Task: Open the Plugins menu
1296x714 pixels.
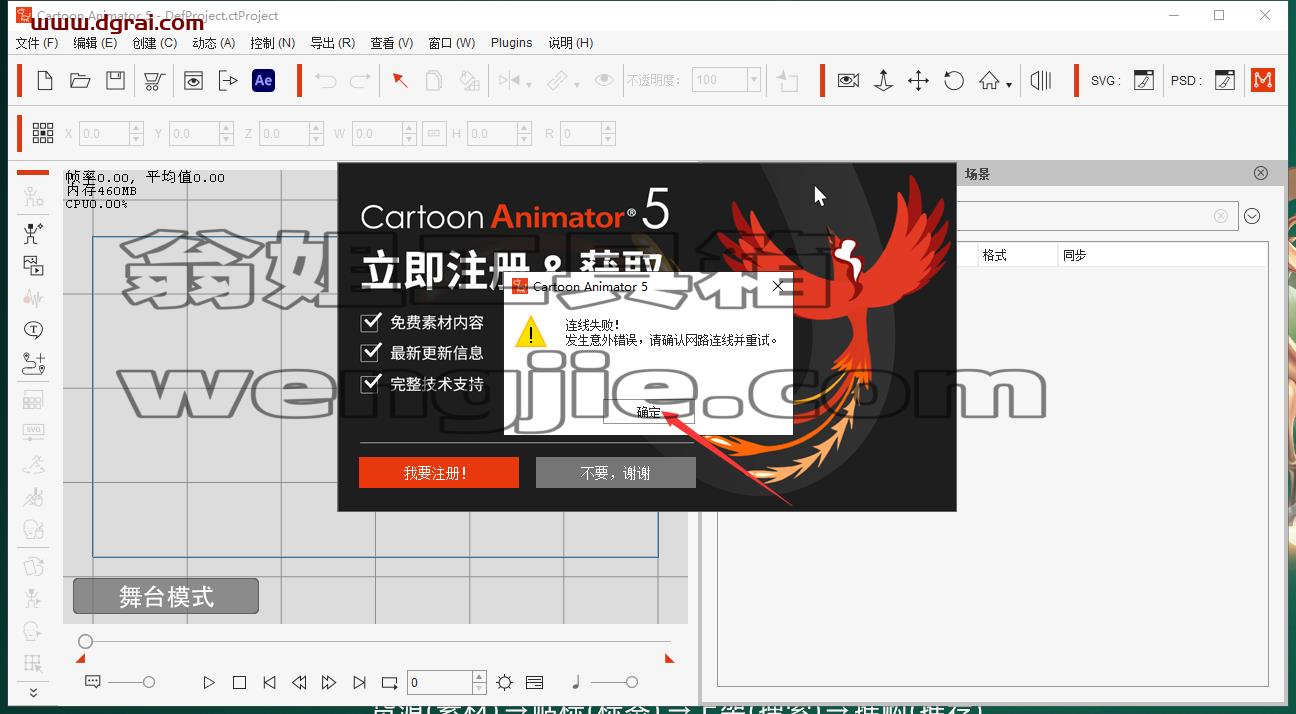Action: (511, 43)
